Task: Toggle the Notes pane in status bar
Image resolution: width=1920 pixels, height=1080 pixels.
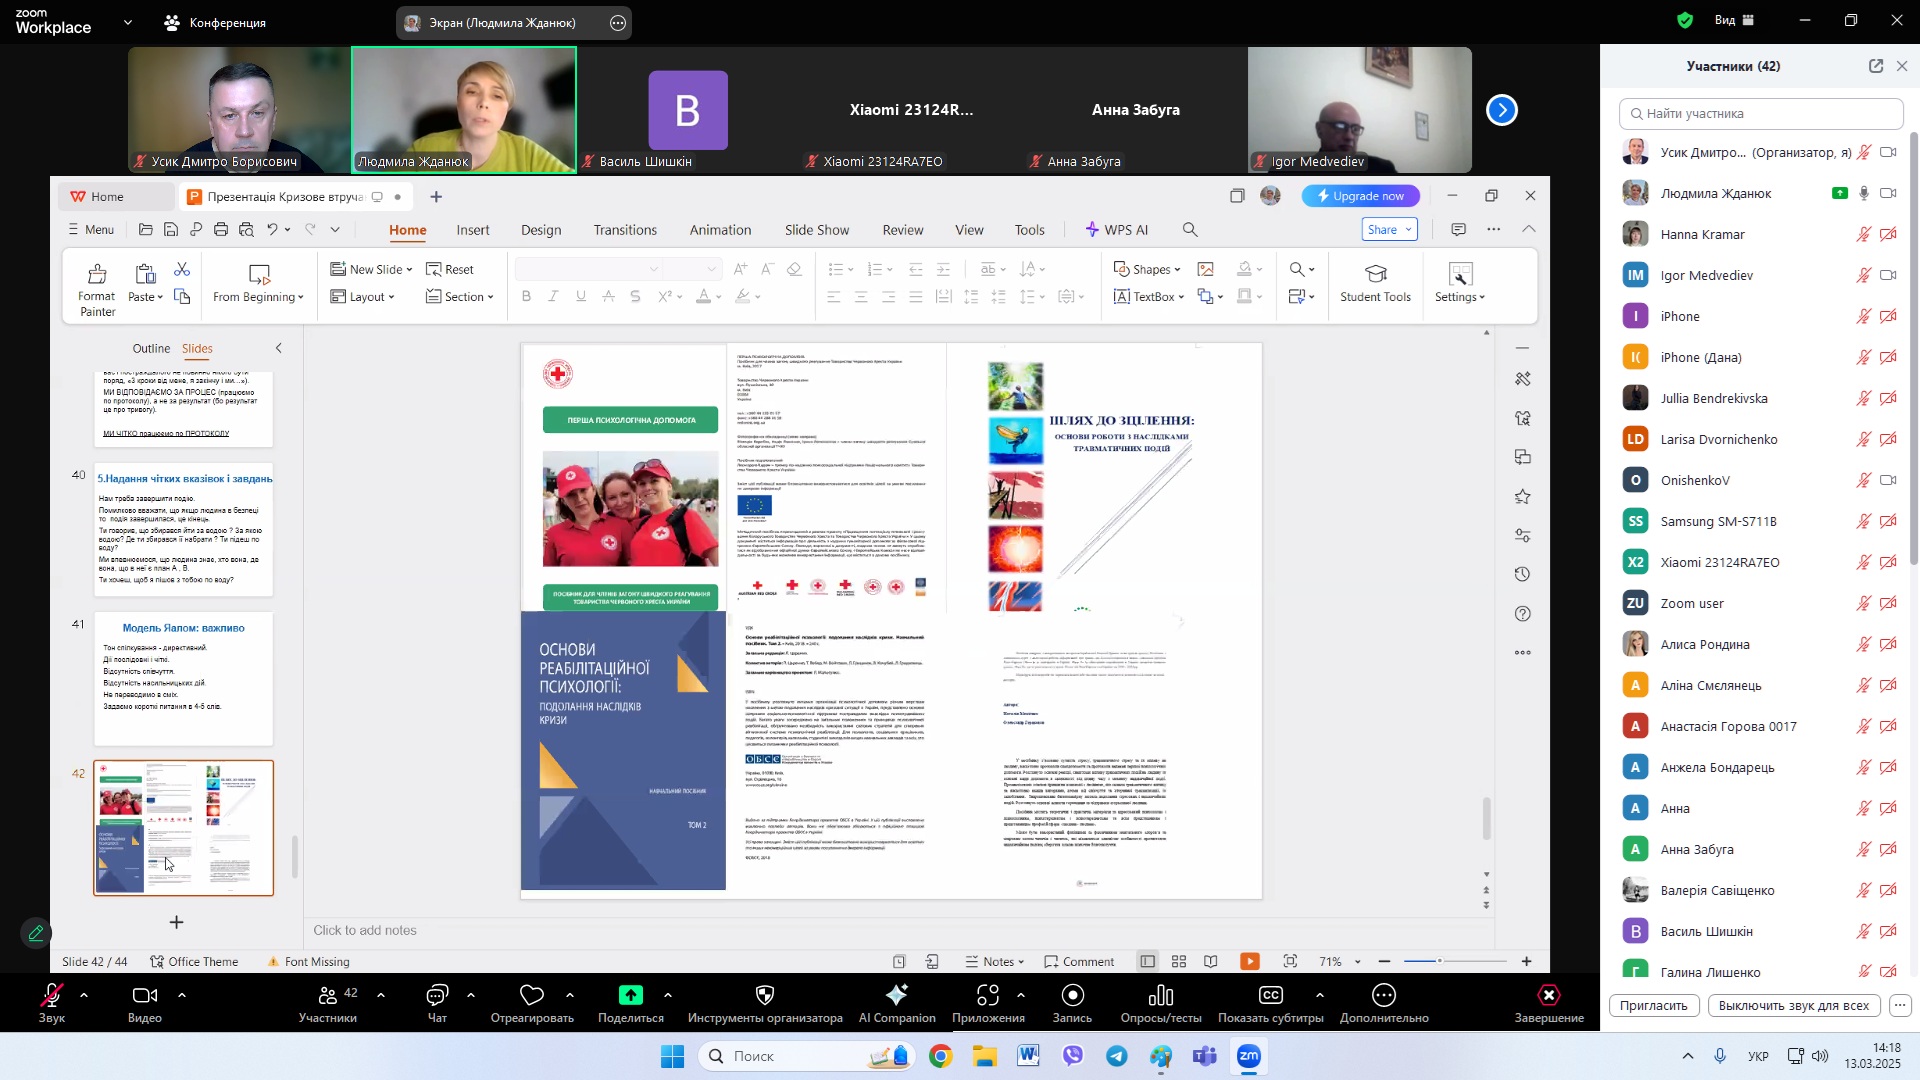Action: pos(994,962)
